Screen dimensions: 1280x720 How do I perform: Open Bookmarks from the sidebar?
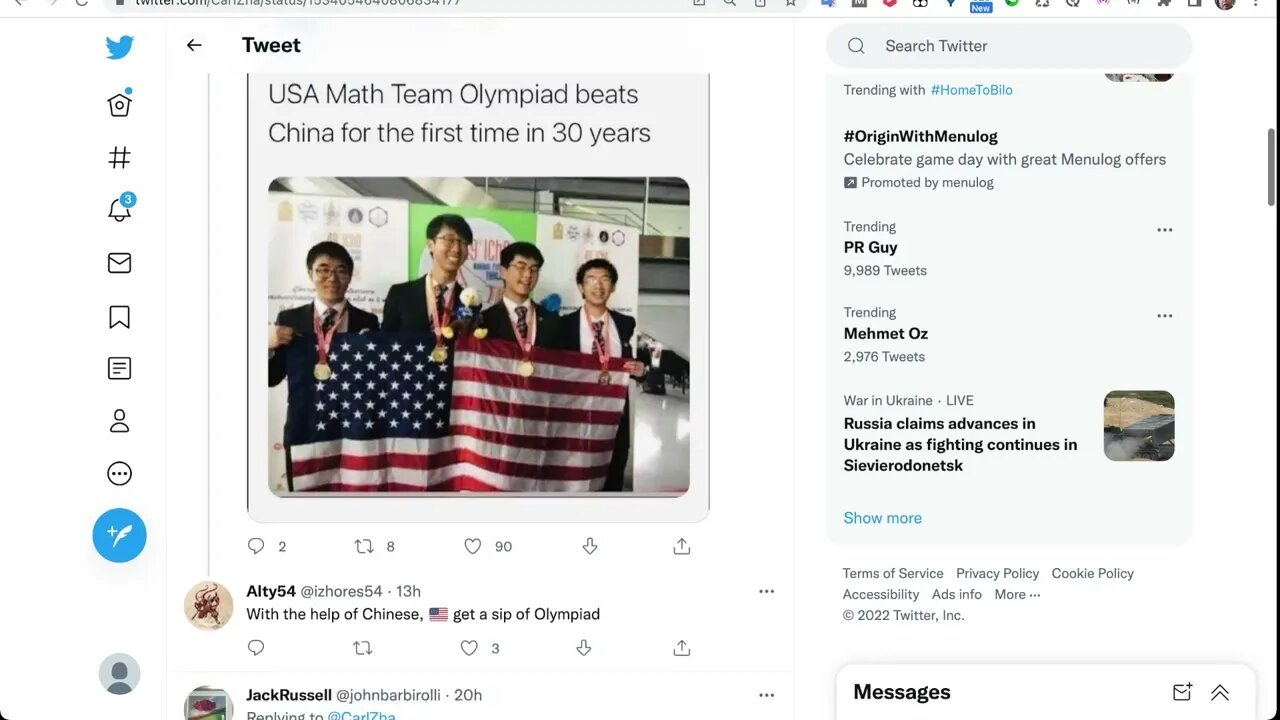[x=119, y=317]
